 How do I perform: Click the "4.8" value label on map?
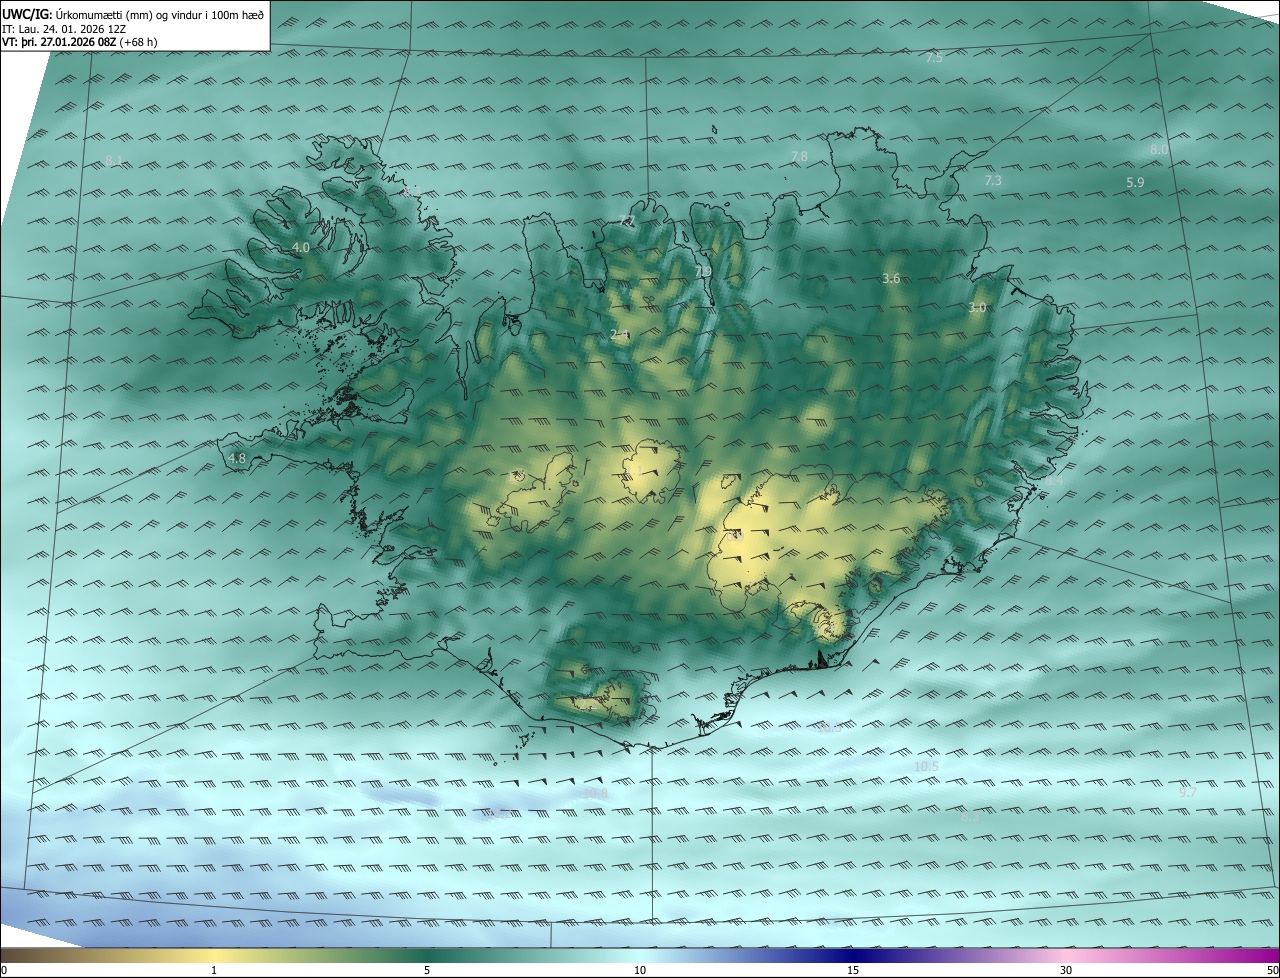pyautogui.click(x=237, y=458)
